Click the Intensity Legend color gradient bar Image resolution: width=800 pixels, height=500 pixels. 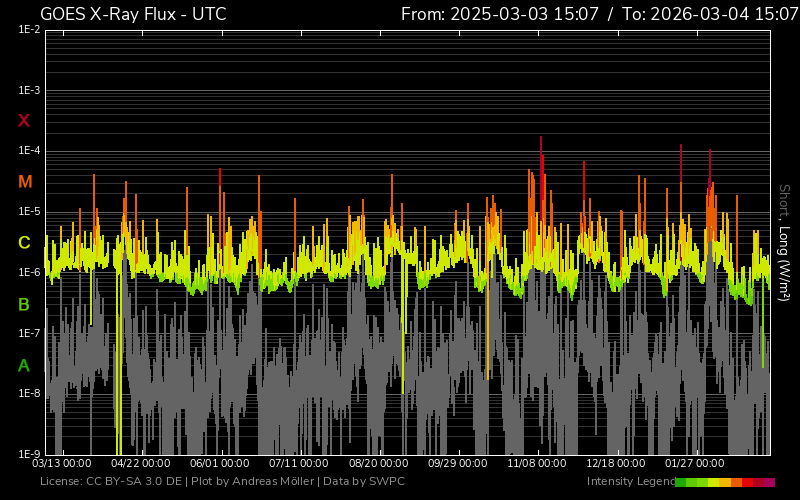tap(724, 482)
